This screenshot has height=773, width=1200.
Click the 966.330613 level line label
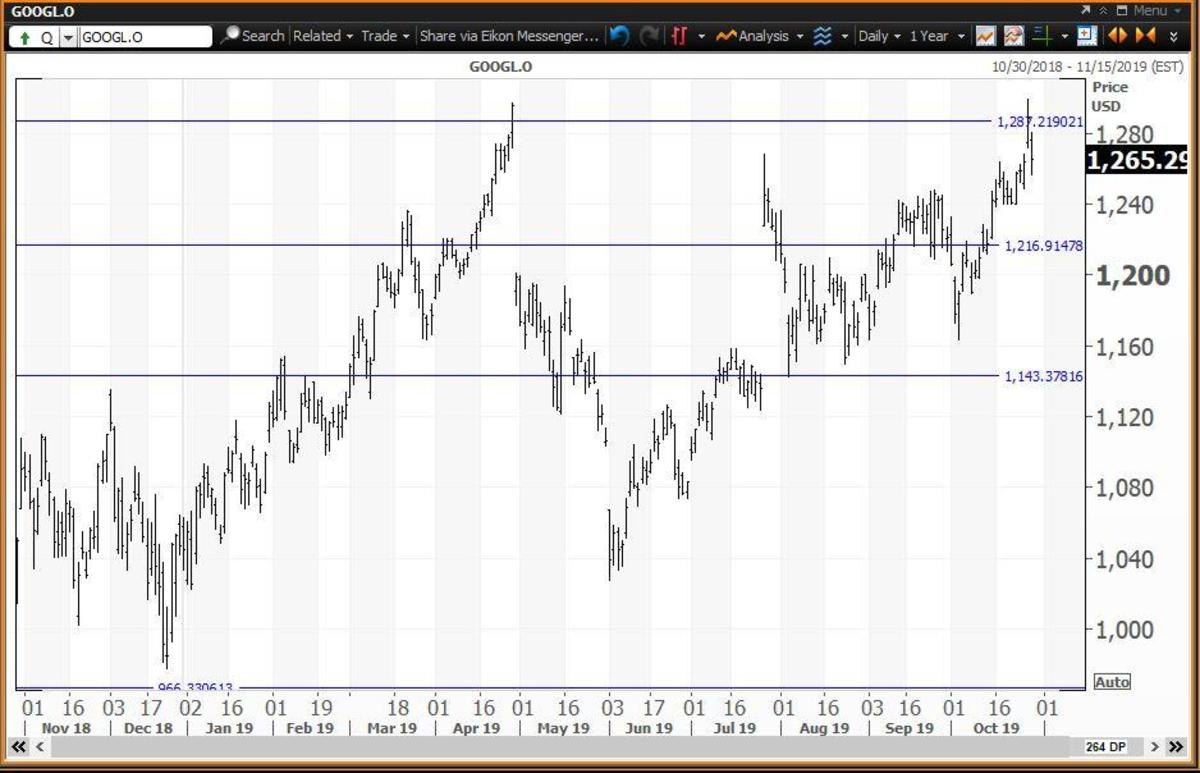coord(195,688)
